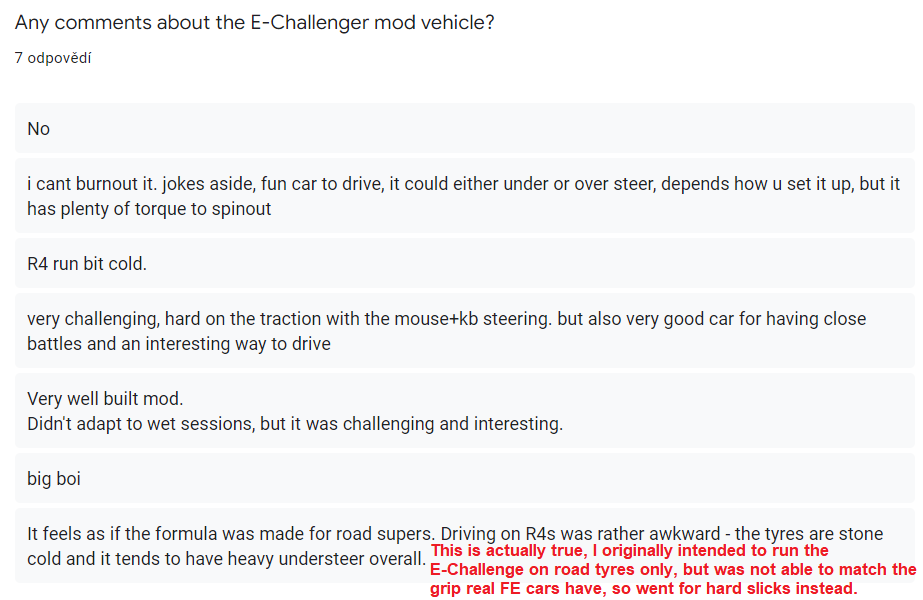
Task: Click the "7 odpovědí" response count
Action: 52,58
